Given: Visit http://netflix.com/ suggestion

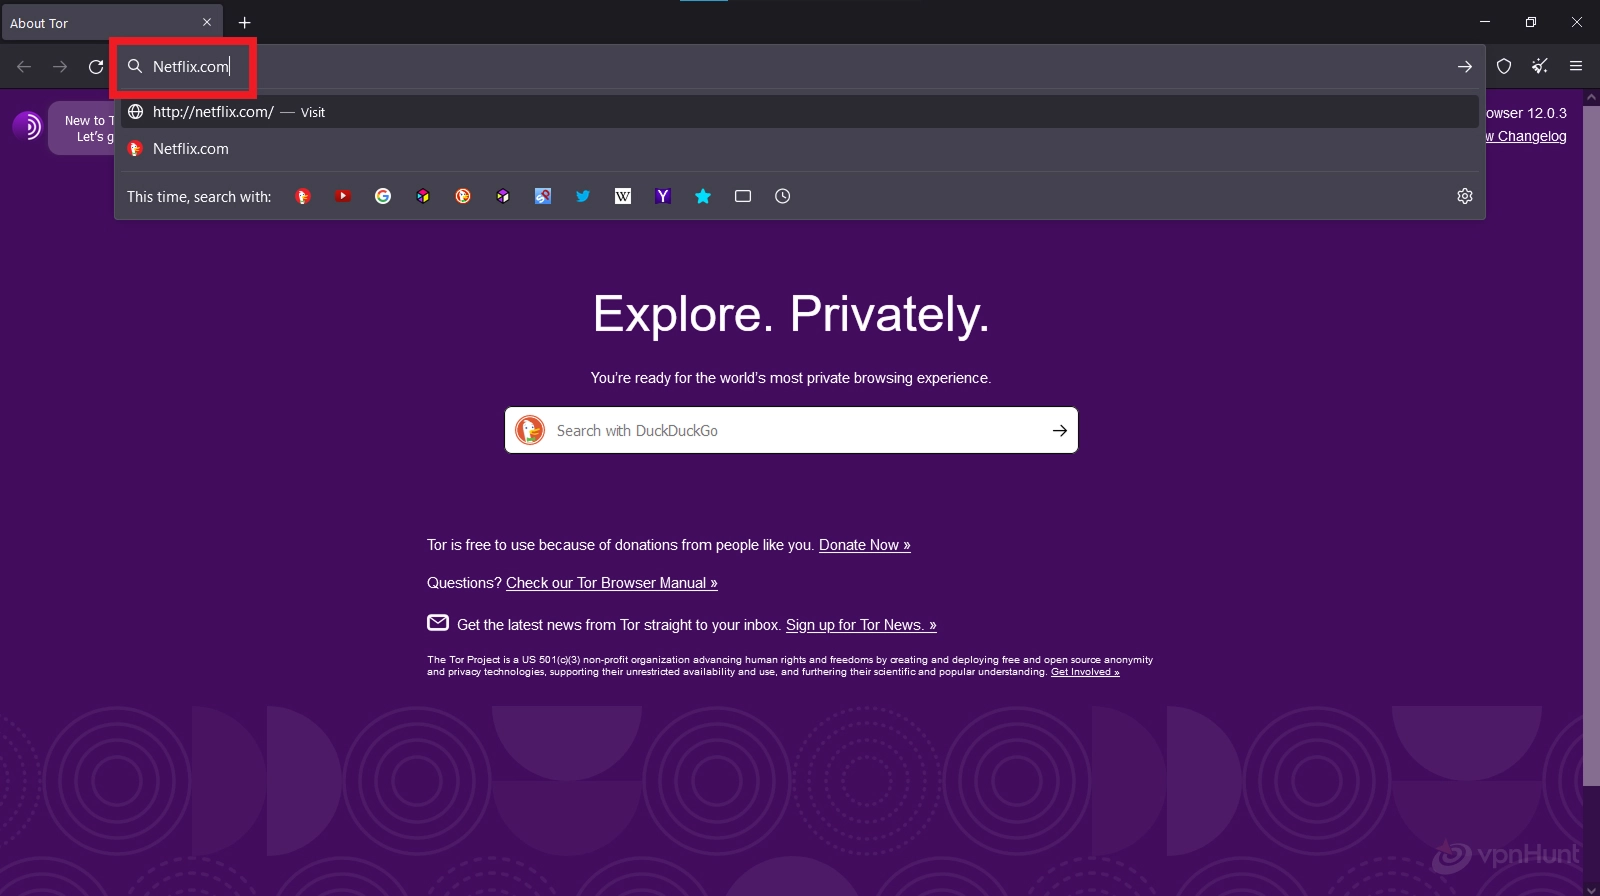Looking at the screenshot, I should click(800, 112).
